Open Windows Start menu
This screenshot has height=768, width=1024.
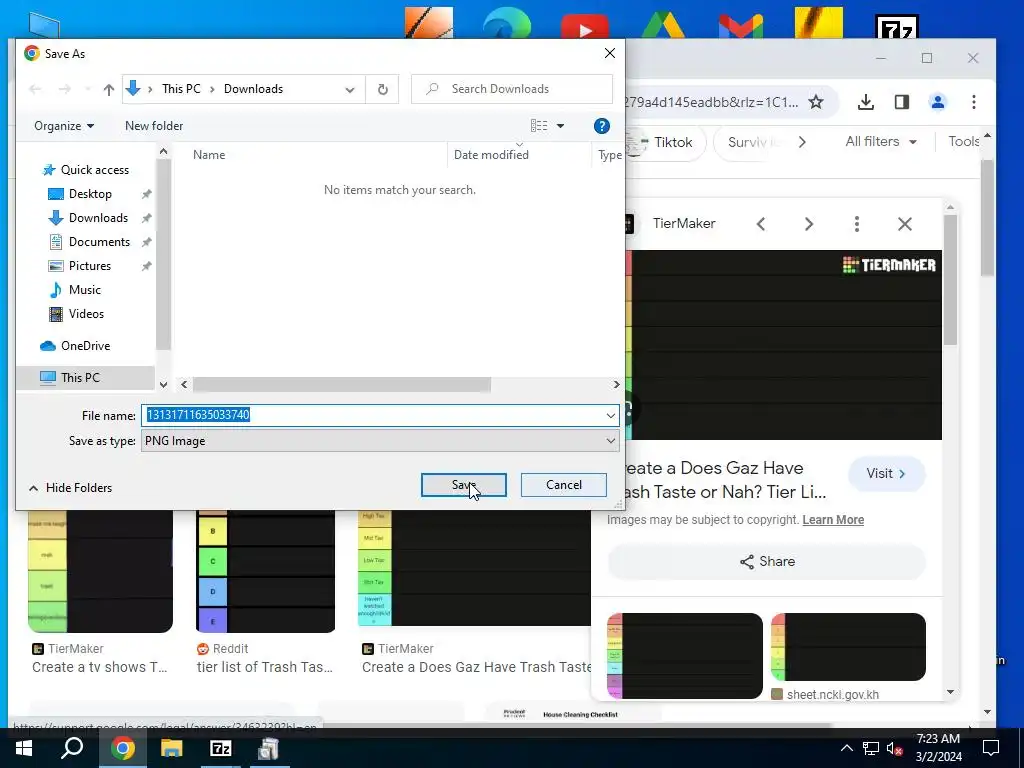pos(24,748)
